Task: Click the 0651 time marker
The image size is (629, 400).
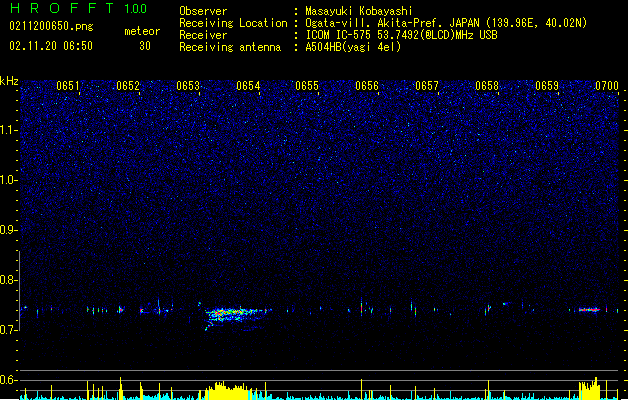Action: 68,86
